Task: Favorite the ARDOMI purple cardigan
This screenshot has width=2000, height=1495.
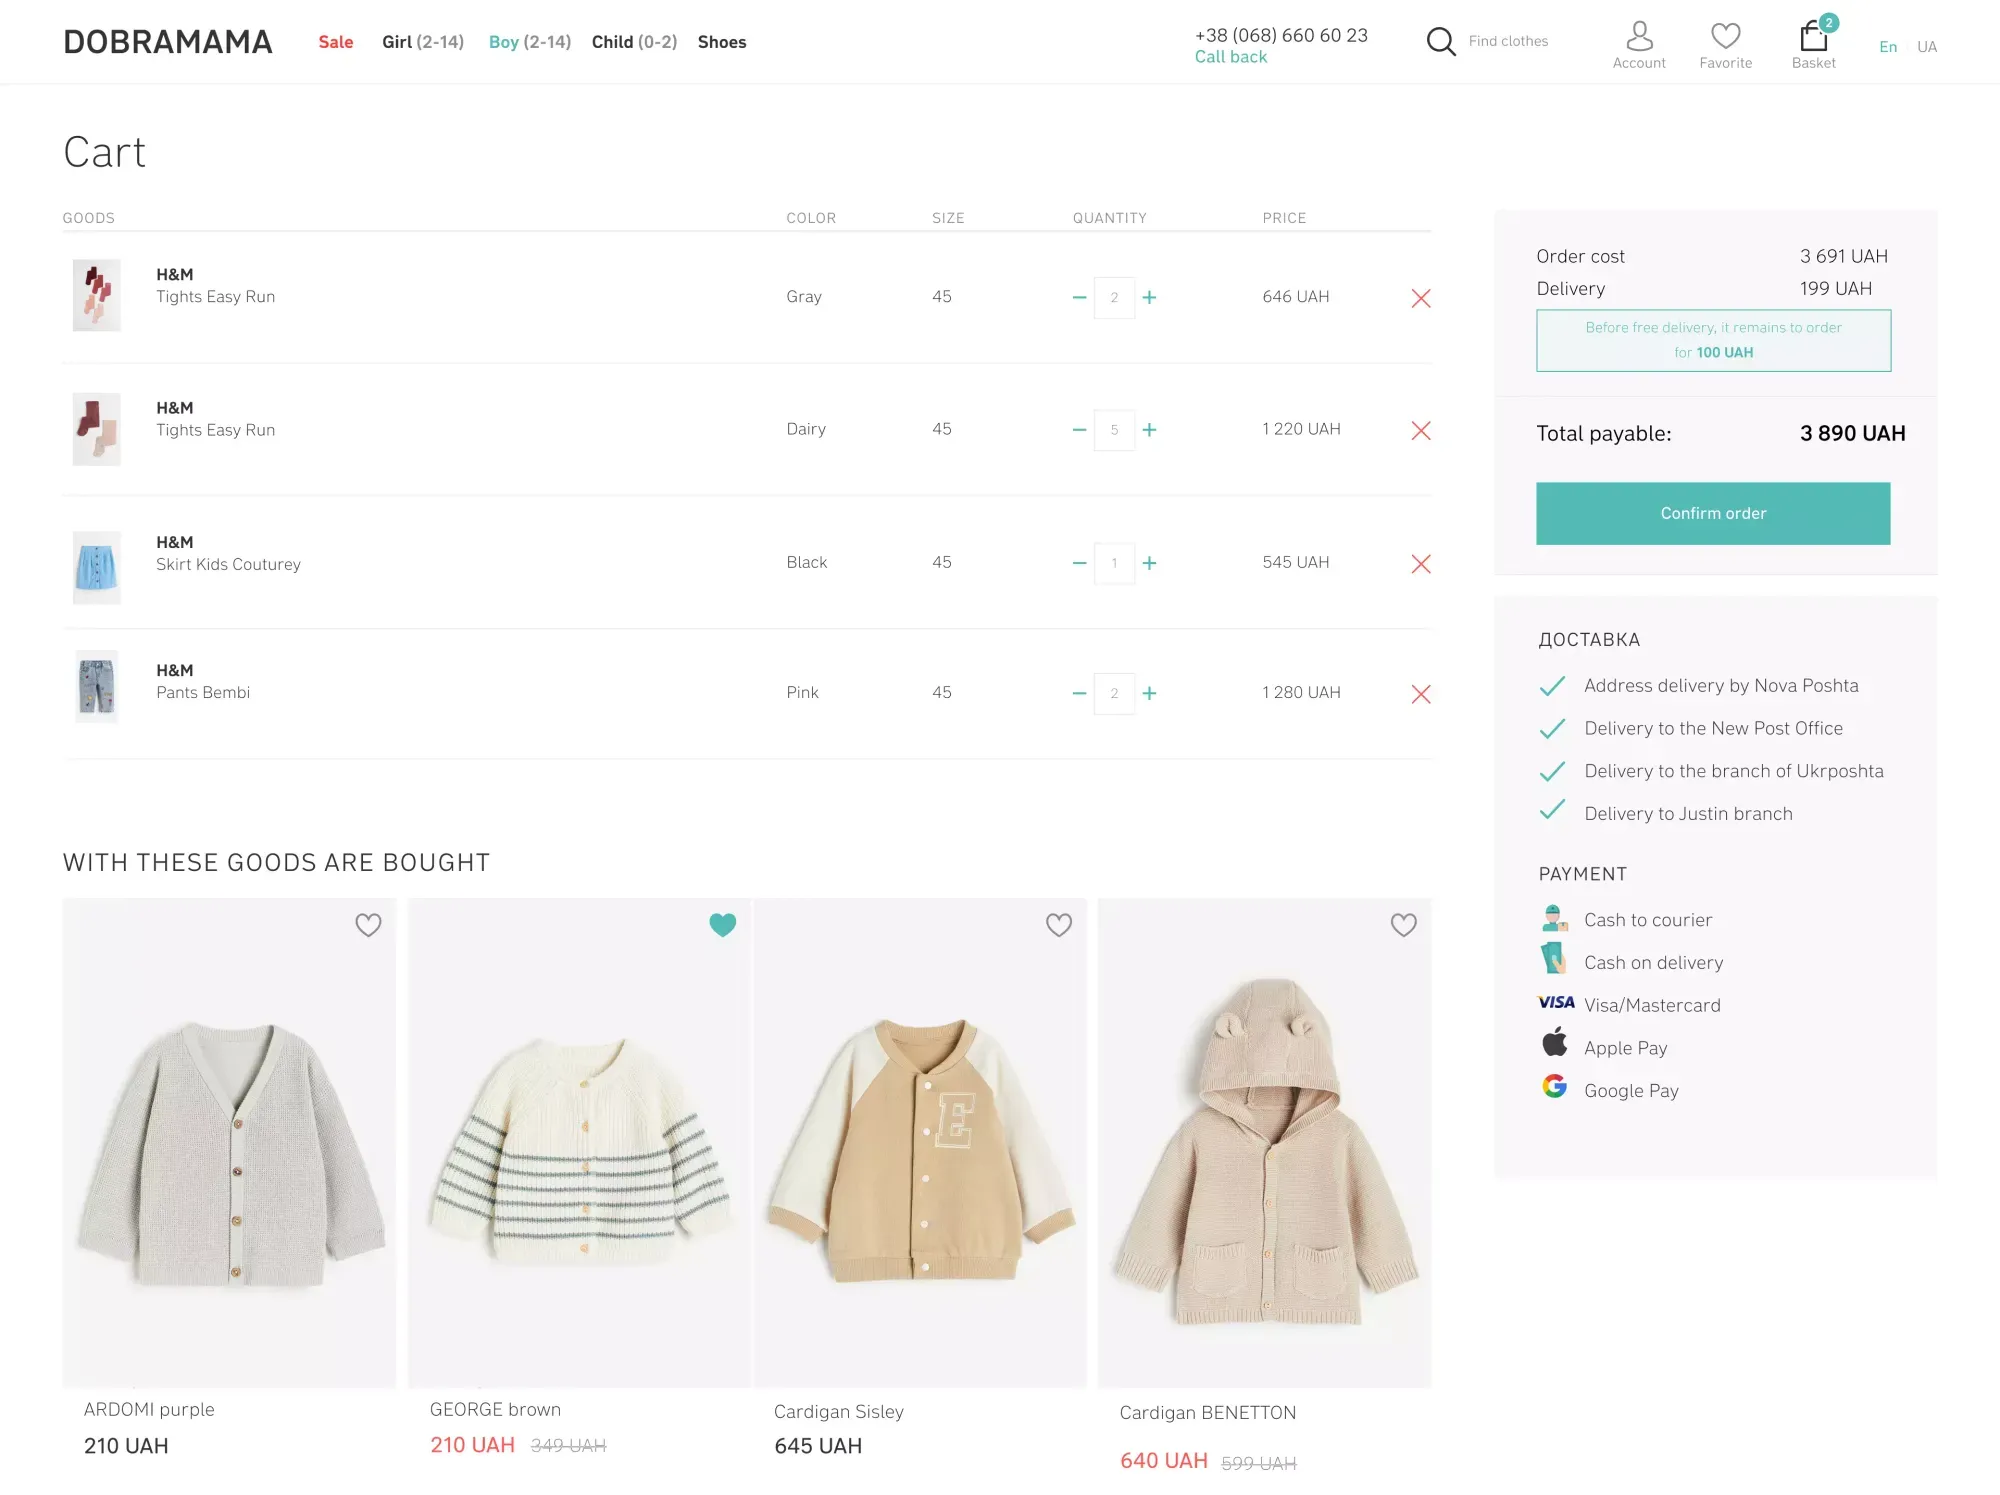Action: tap(368, 925)
